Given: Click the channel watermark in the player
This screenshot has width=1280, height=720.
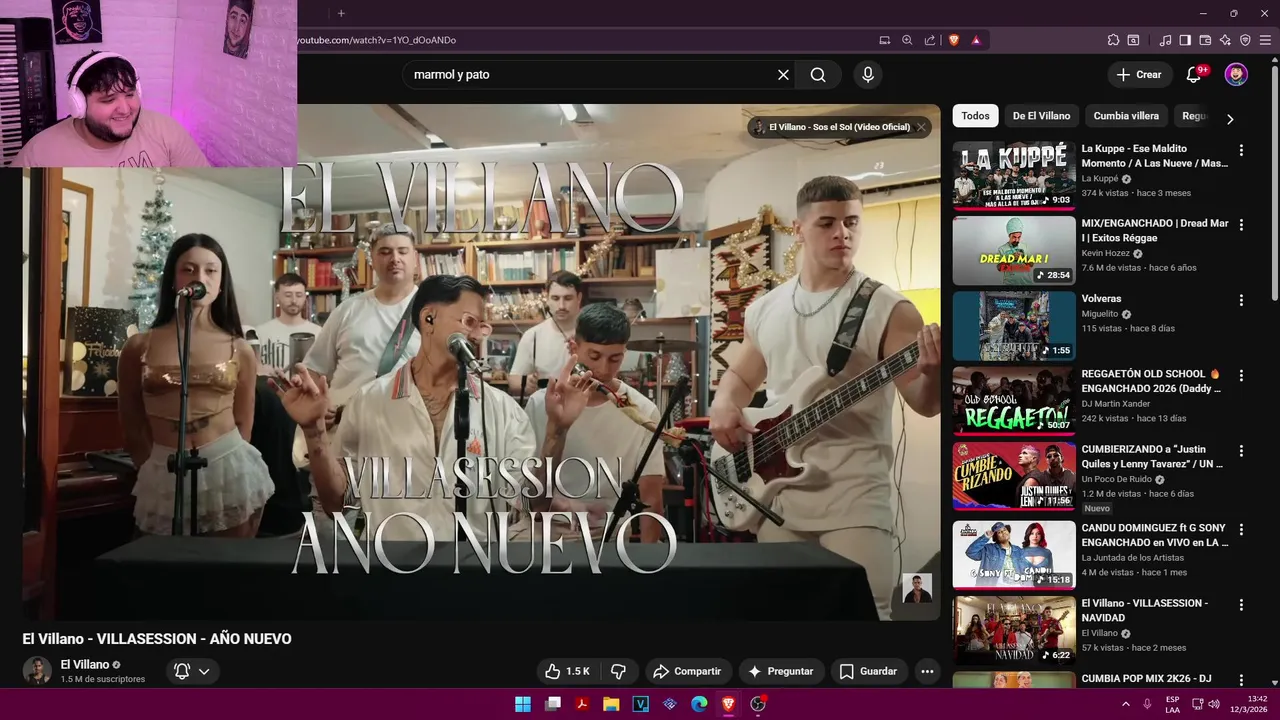Looking at the screenshot, I should pyautogui.click(x=917, y=588).
